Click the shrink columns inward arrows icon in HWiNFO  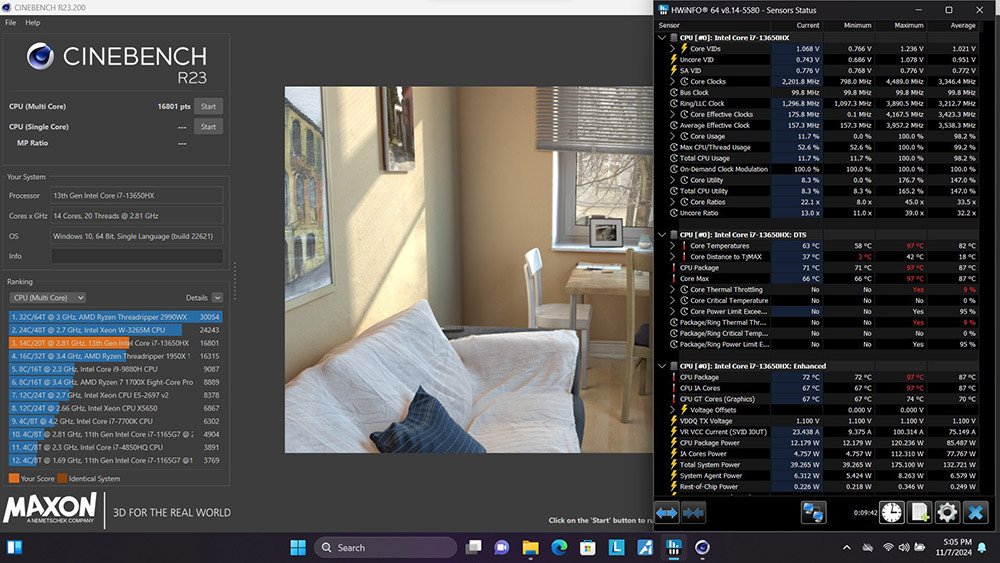(693, 513)
